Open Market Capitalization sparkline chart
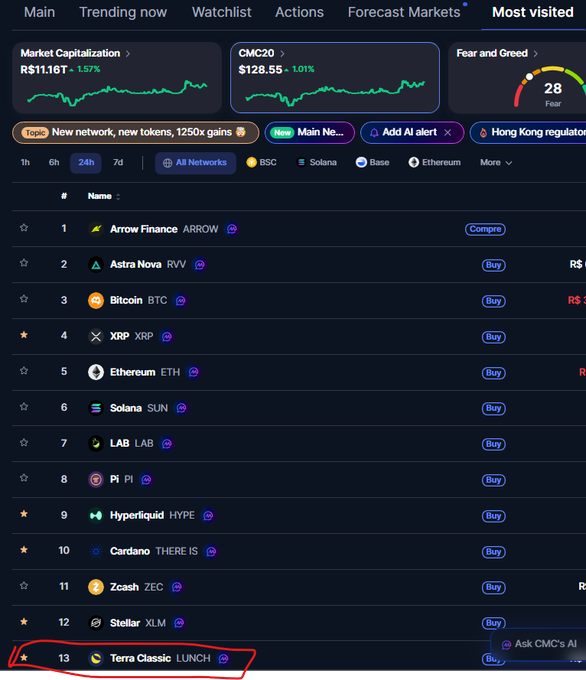This screenshot has height=680, width=586. [x=117, y=92]
